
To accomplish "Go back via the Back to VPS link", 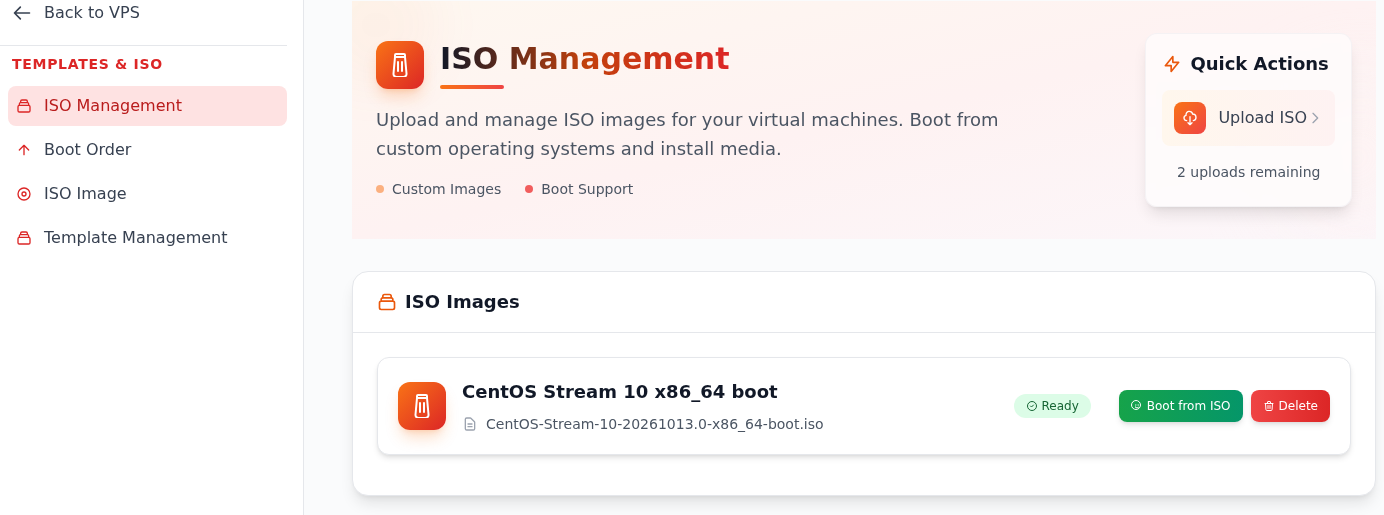I will tap(76, 13).
